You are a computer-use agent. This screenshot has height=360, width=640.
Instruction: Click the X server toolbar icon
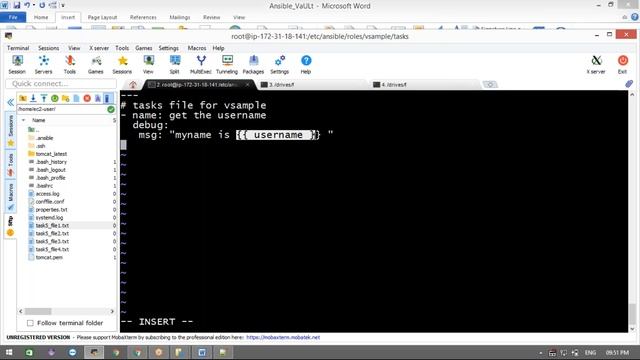click(x=596, y=64)
